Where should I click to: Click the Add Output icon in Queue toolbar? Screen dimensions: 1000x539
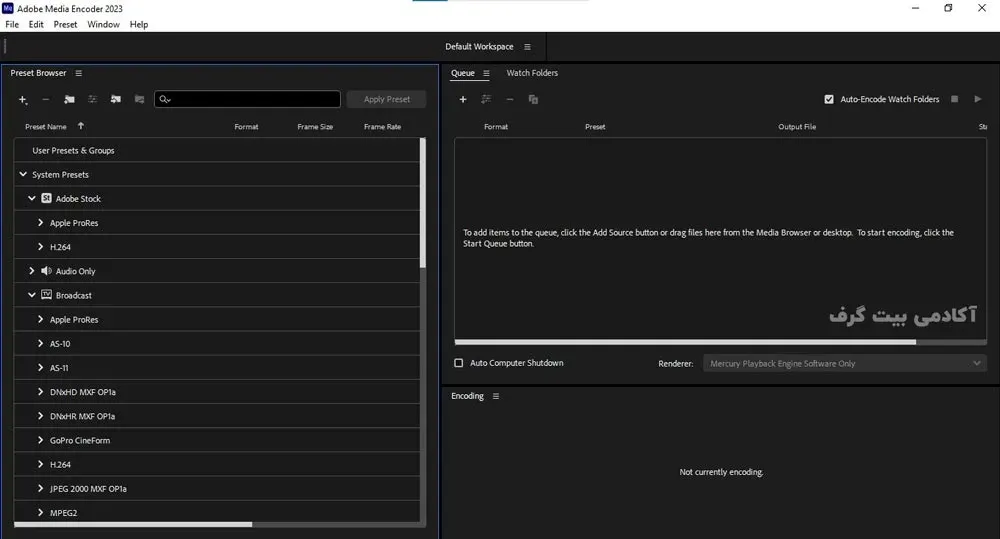tap(486, 100)
